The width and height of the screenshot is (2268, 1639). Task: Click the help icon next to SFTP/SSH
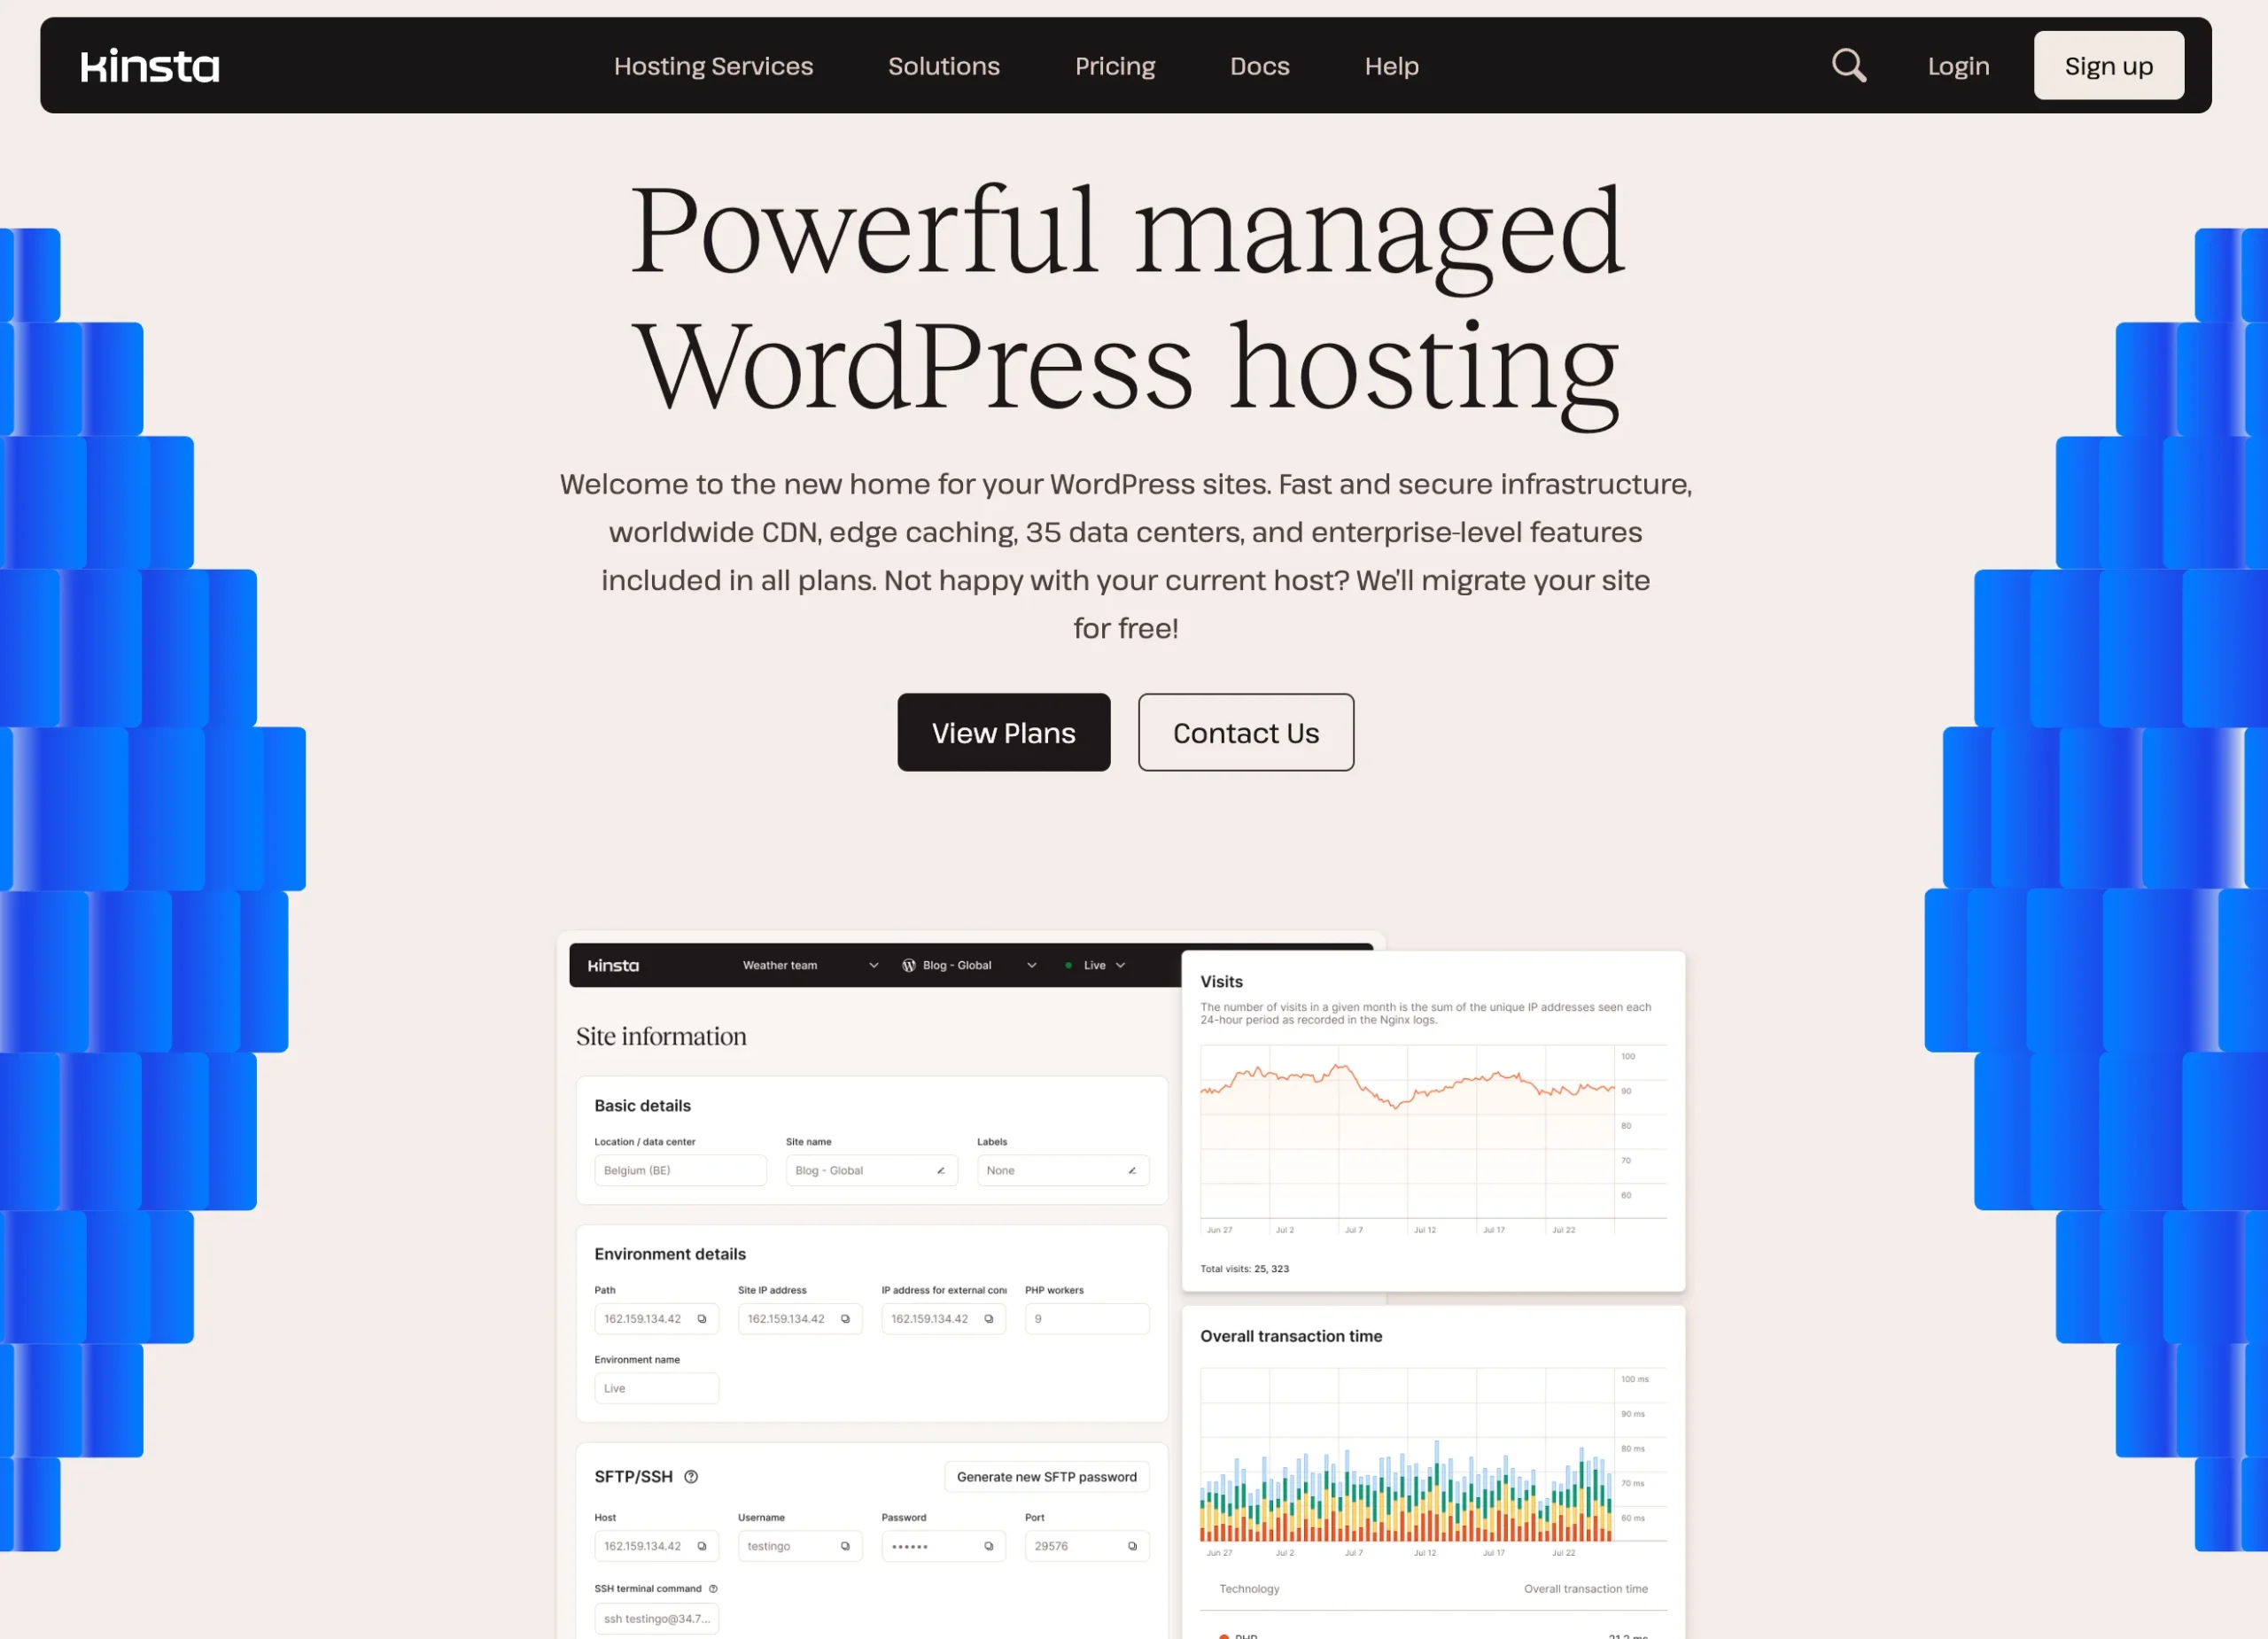pyautogui.click(x=691, y=1477)
